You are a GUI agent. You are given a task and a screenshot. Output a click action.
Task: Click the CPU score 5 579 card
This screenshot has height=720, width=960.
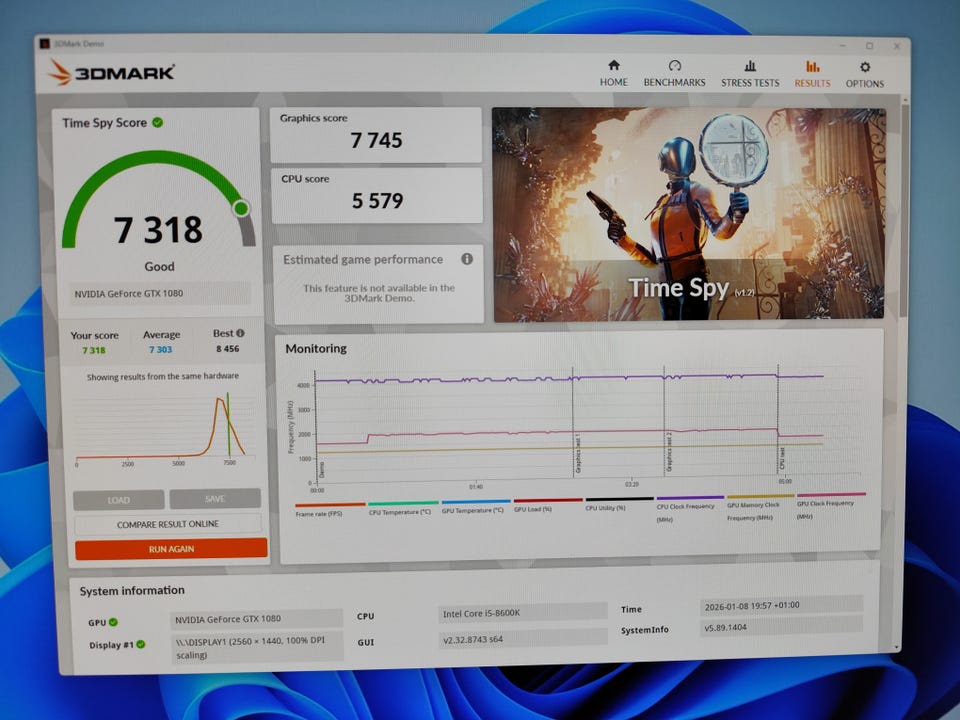(x=377, y=195)
